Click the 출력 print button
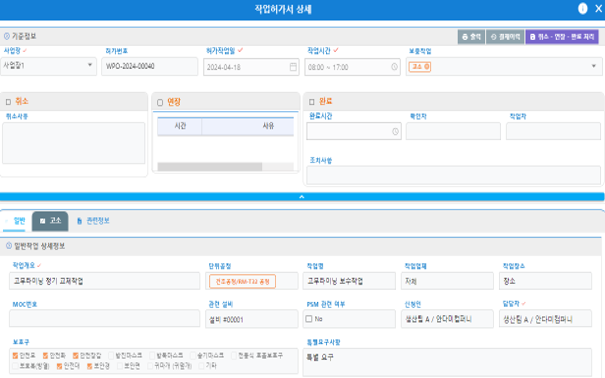This screenshot has height=378, width=605. tap(471, 37)
